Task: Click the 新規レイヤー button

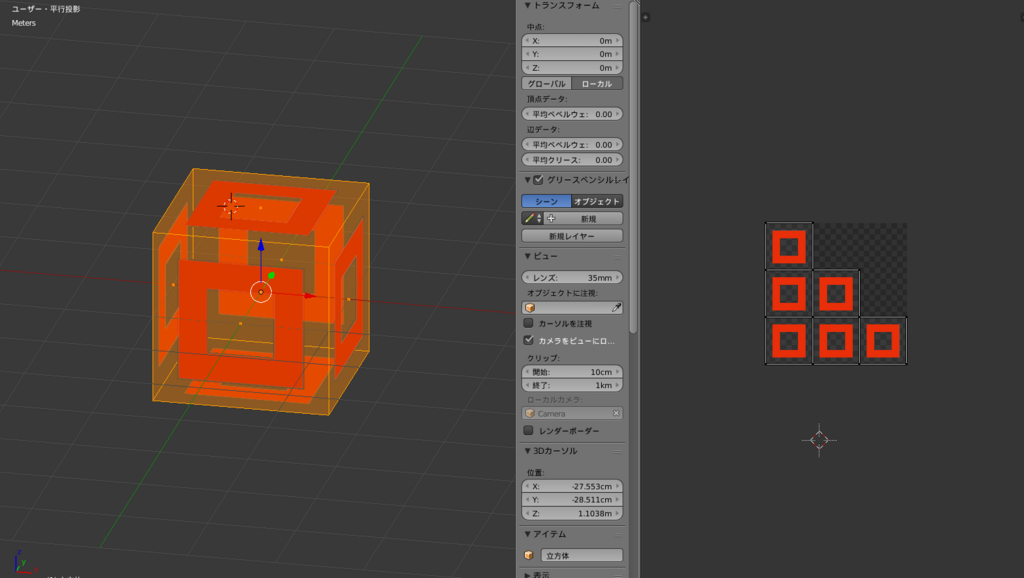Action: click(x=572, y=236)
